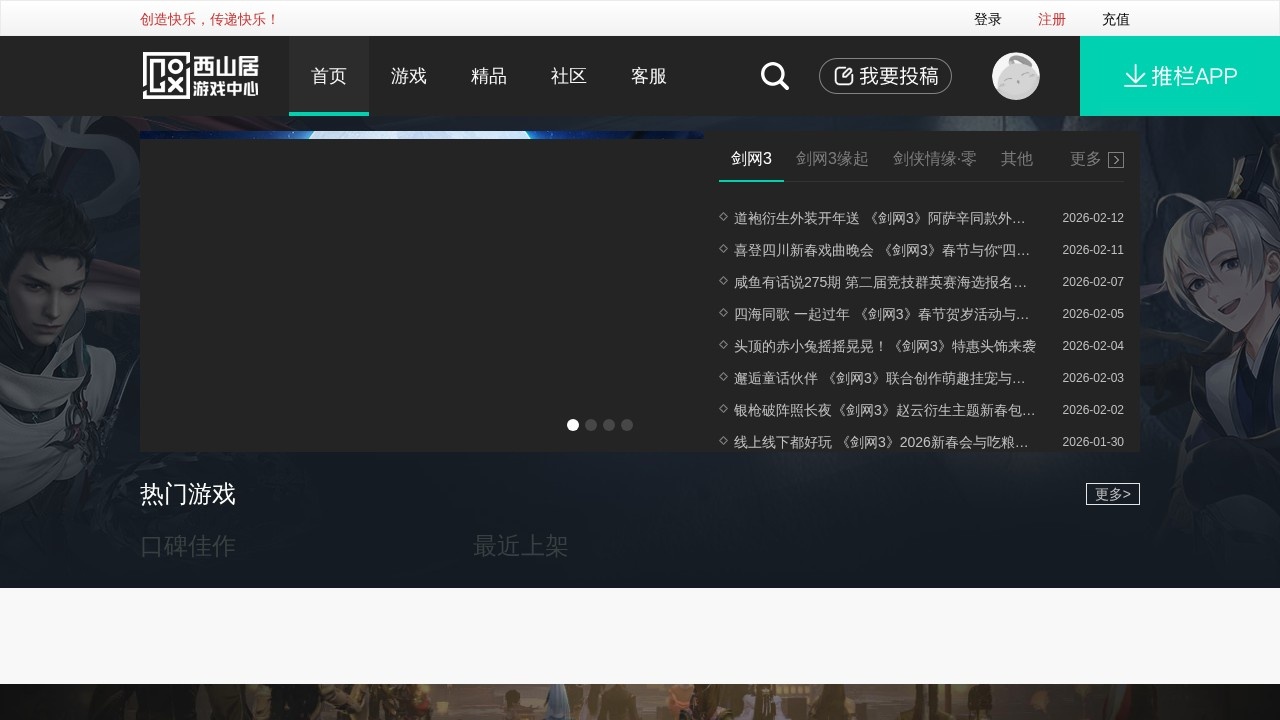
Task: Click the download arrow icon on 推栏APP
Action: [1135, 75]
